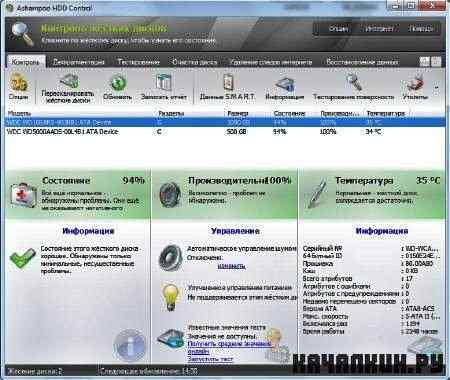Viewport: 450px width, 380px height.
Task: Switch to Очистка диска tab
Action: click(x=195, y=62)
